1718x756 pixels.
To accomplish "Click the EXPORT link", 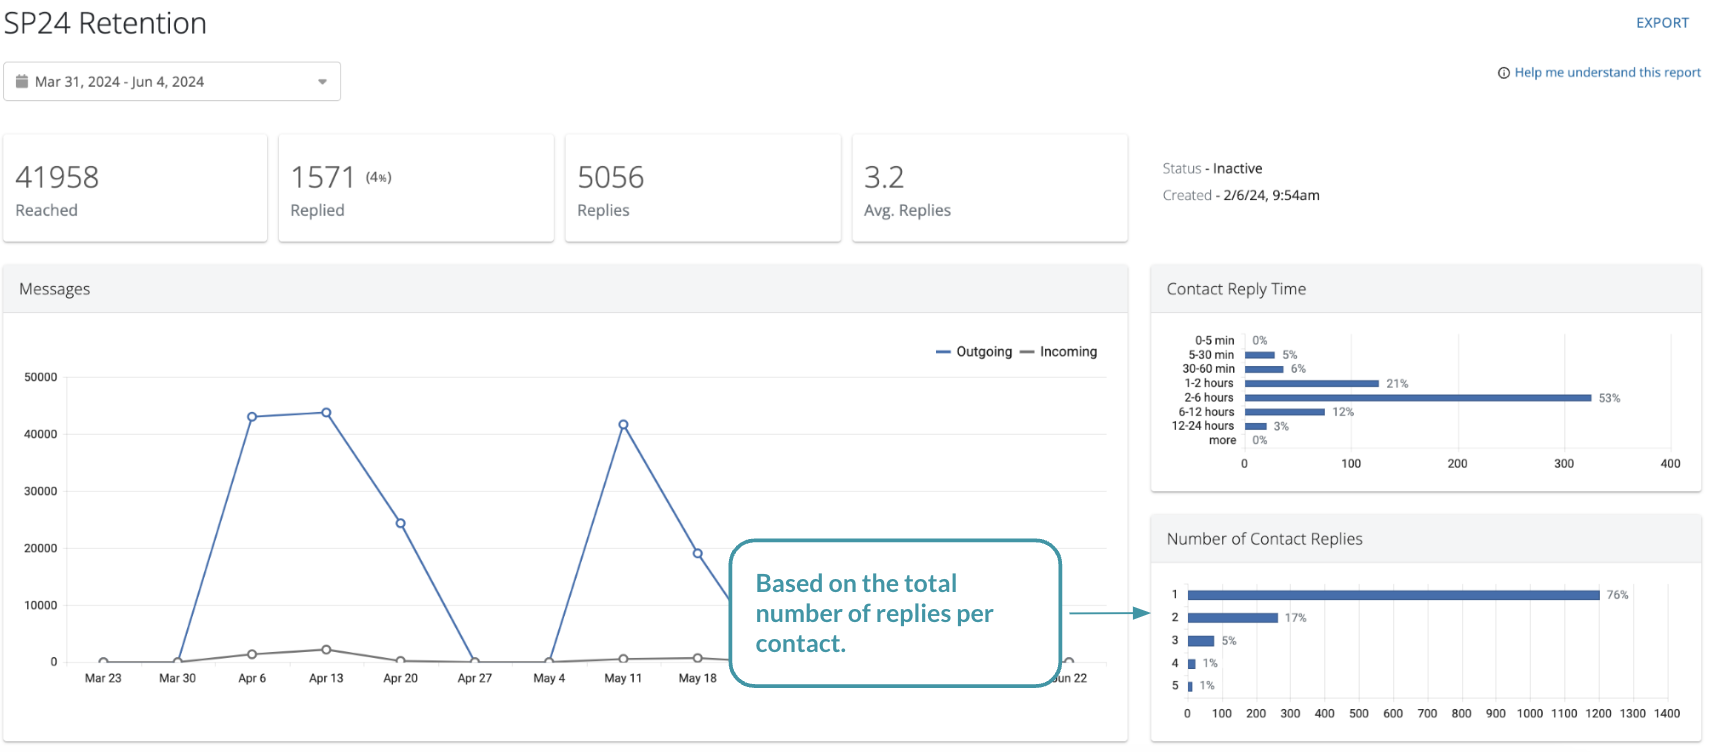I will (x=1661, y=23).
